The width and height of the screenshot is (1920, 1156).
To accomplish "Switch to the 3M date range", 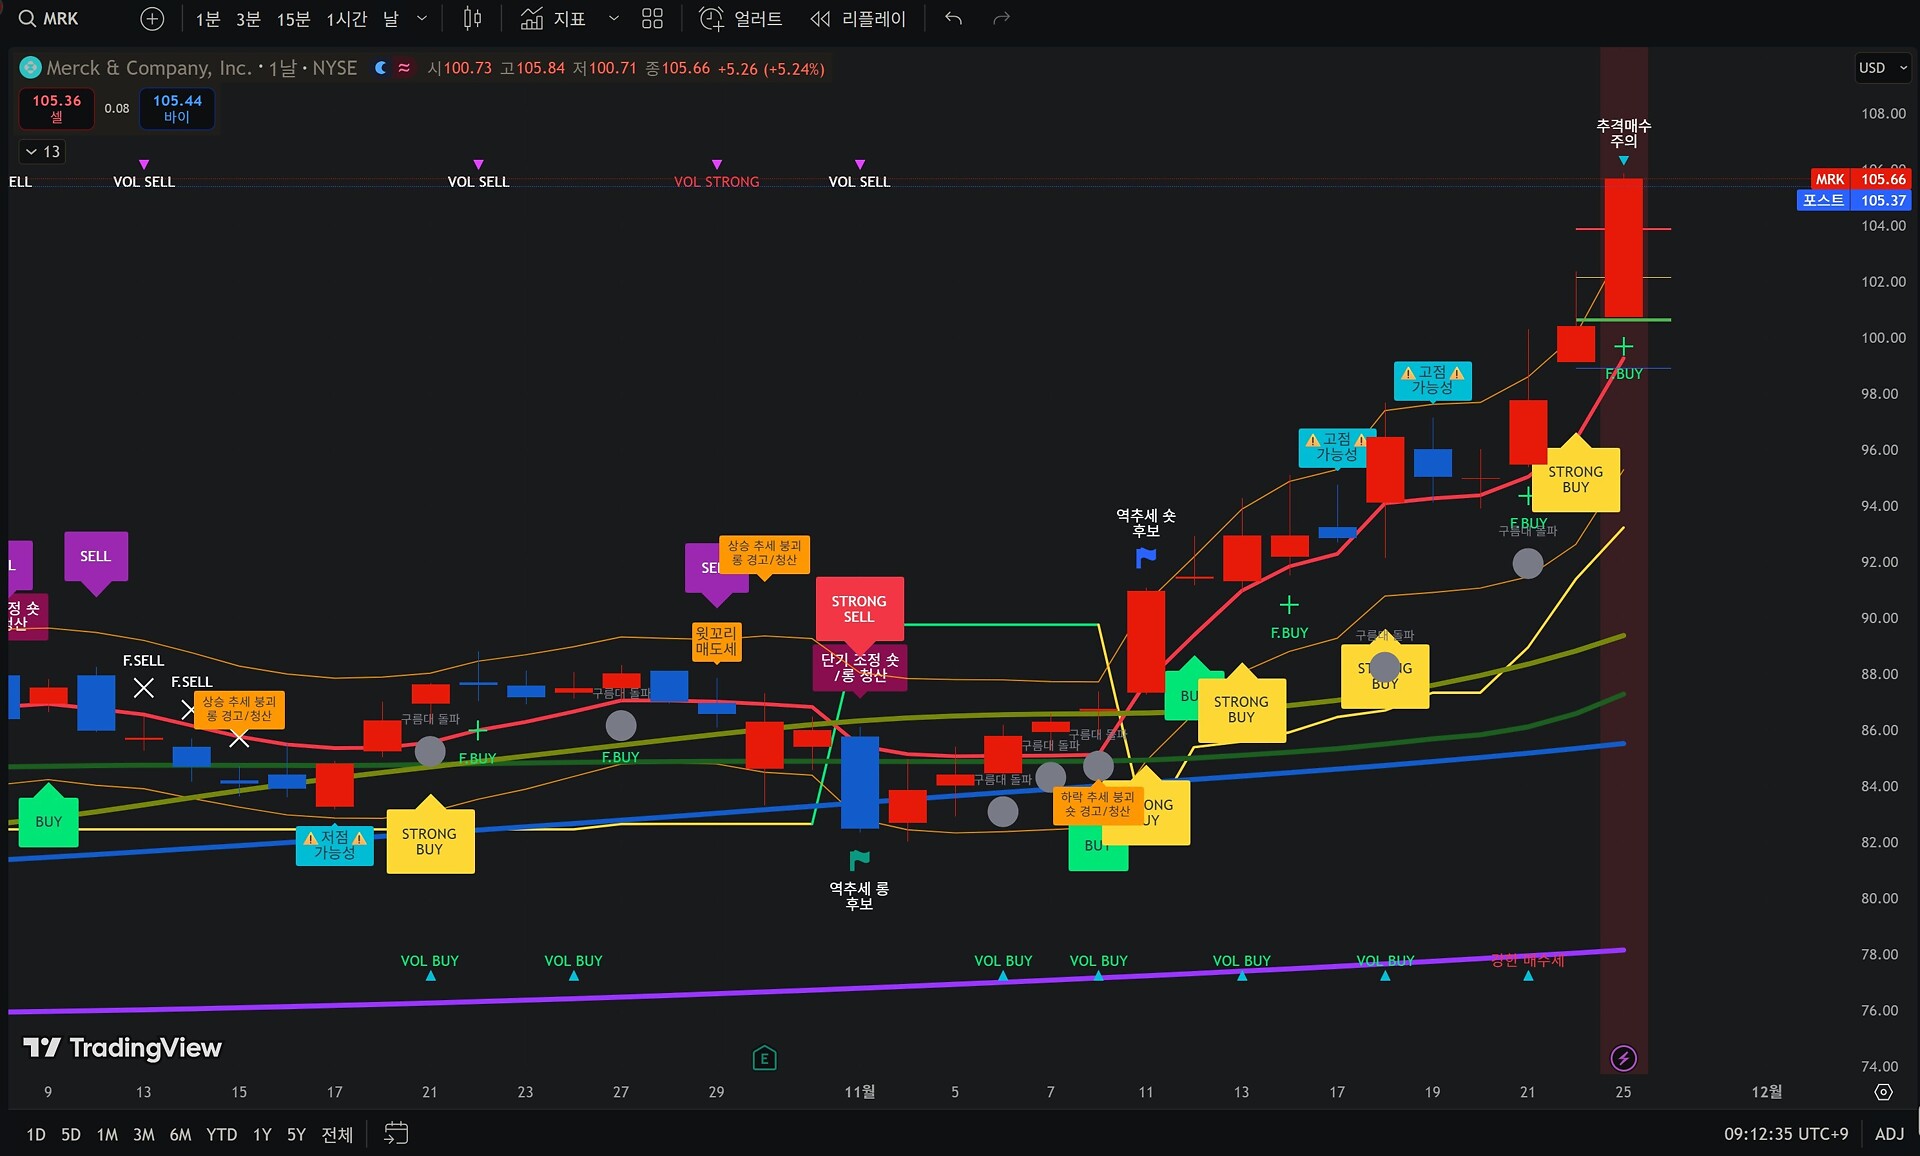I will [x=143, y=1134].
